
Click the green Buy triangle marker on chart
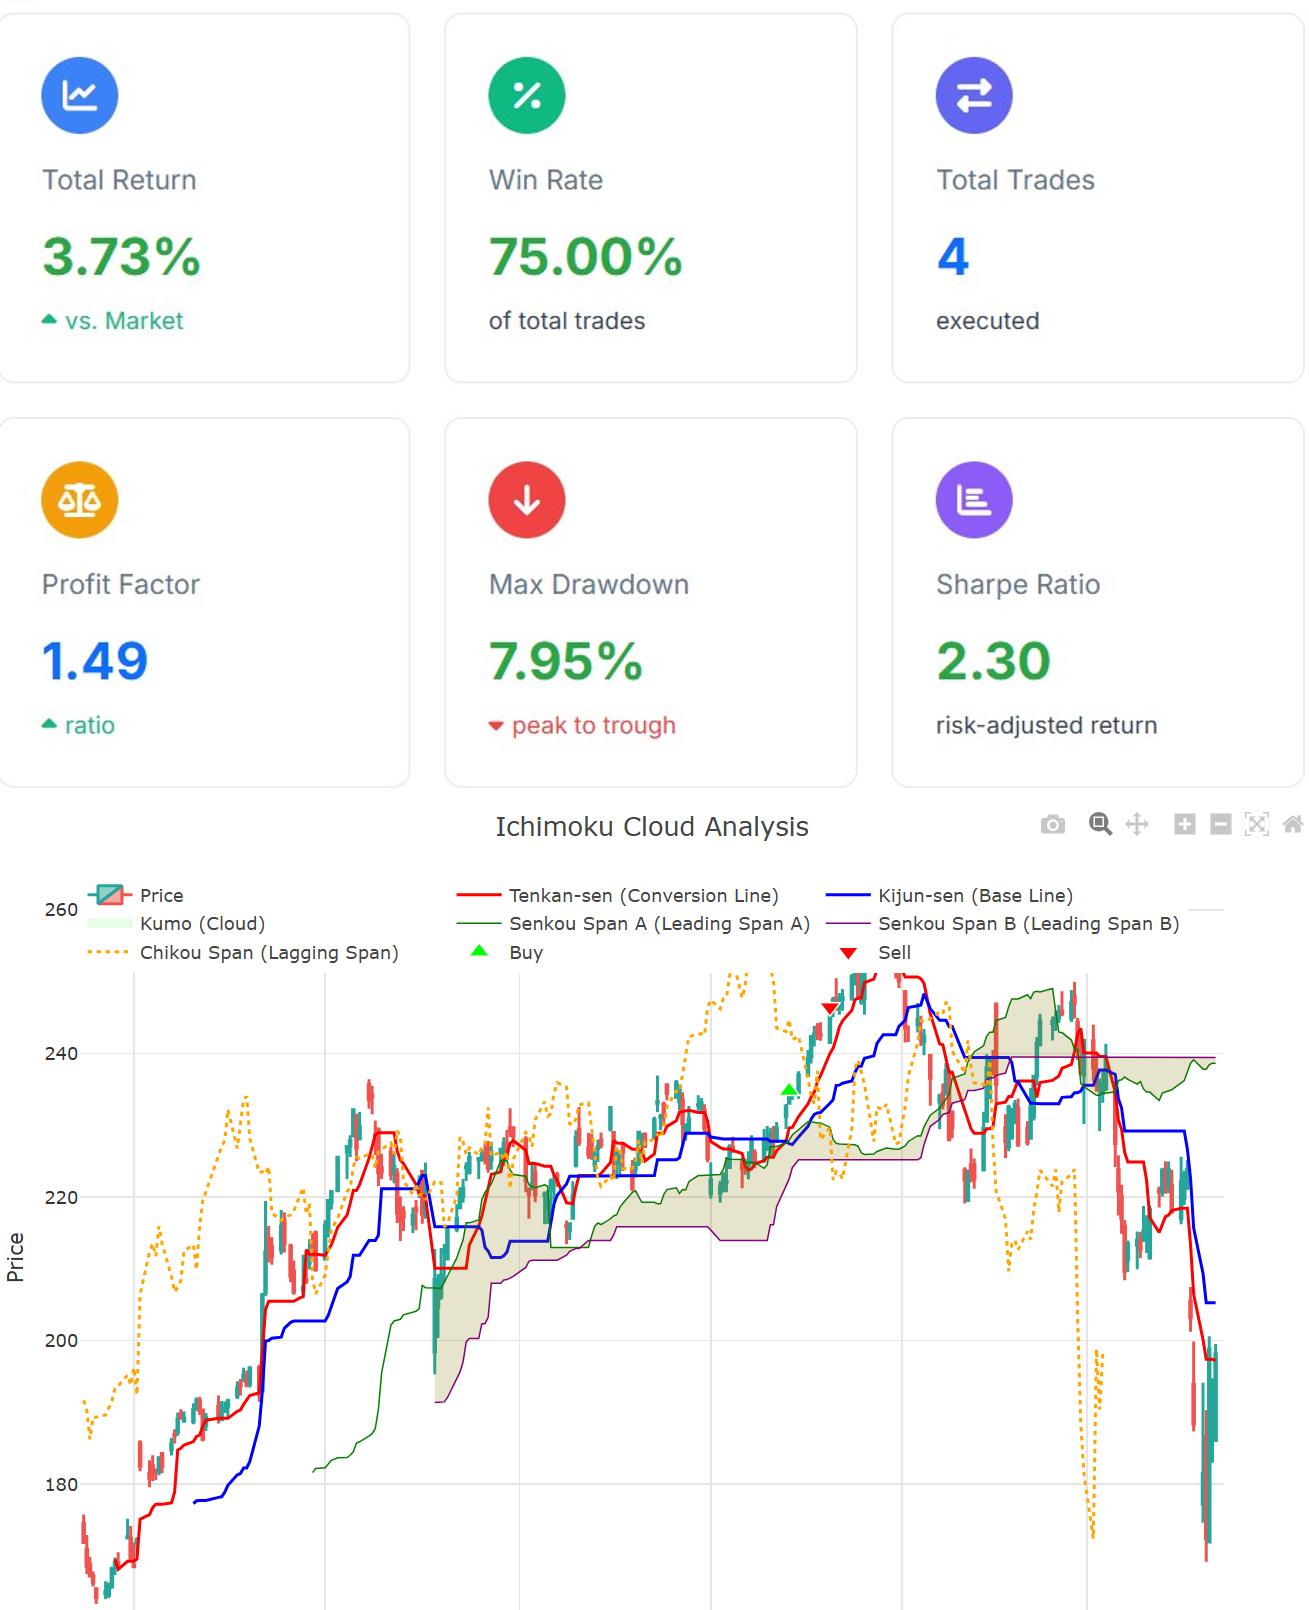(789, 1090)
